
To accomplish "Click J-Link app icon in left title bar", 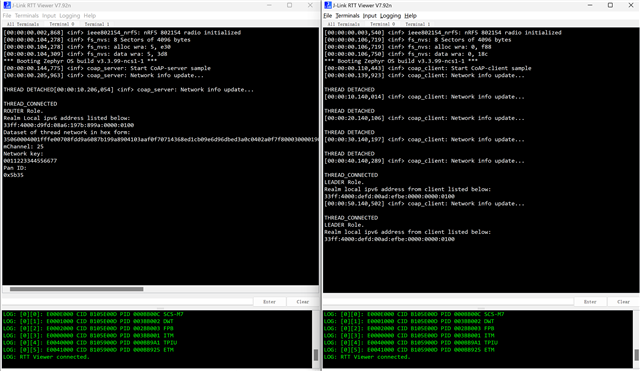I will 7,5.
